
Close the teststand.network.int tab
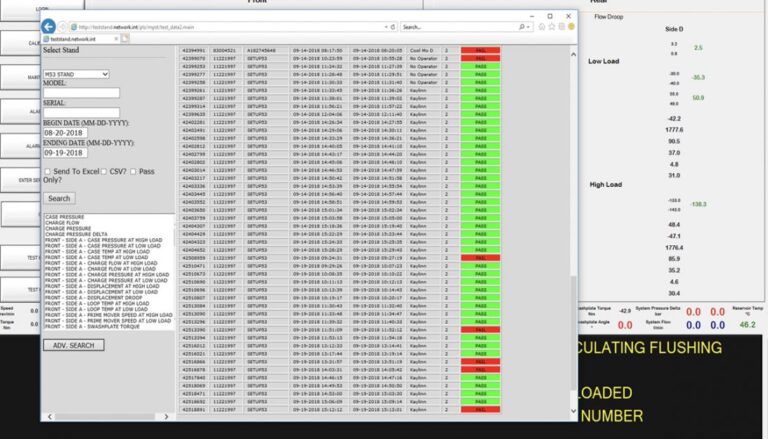(x=116, y=39)
